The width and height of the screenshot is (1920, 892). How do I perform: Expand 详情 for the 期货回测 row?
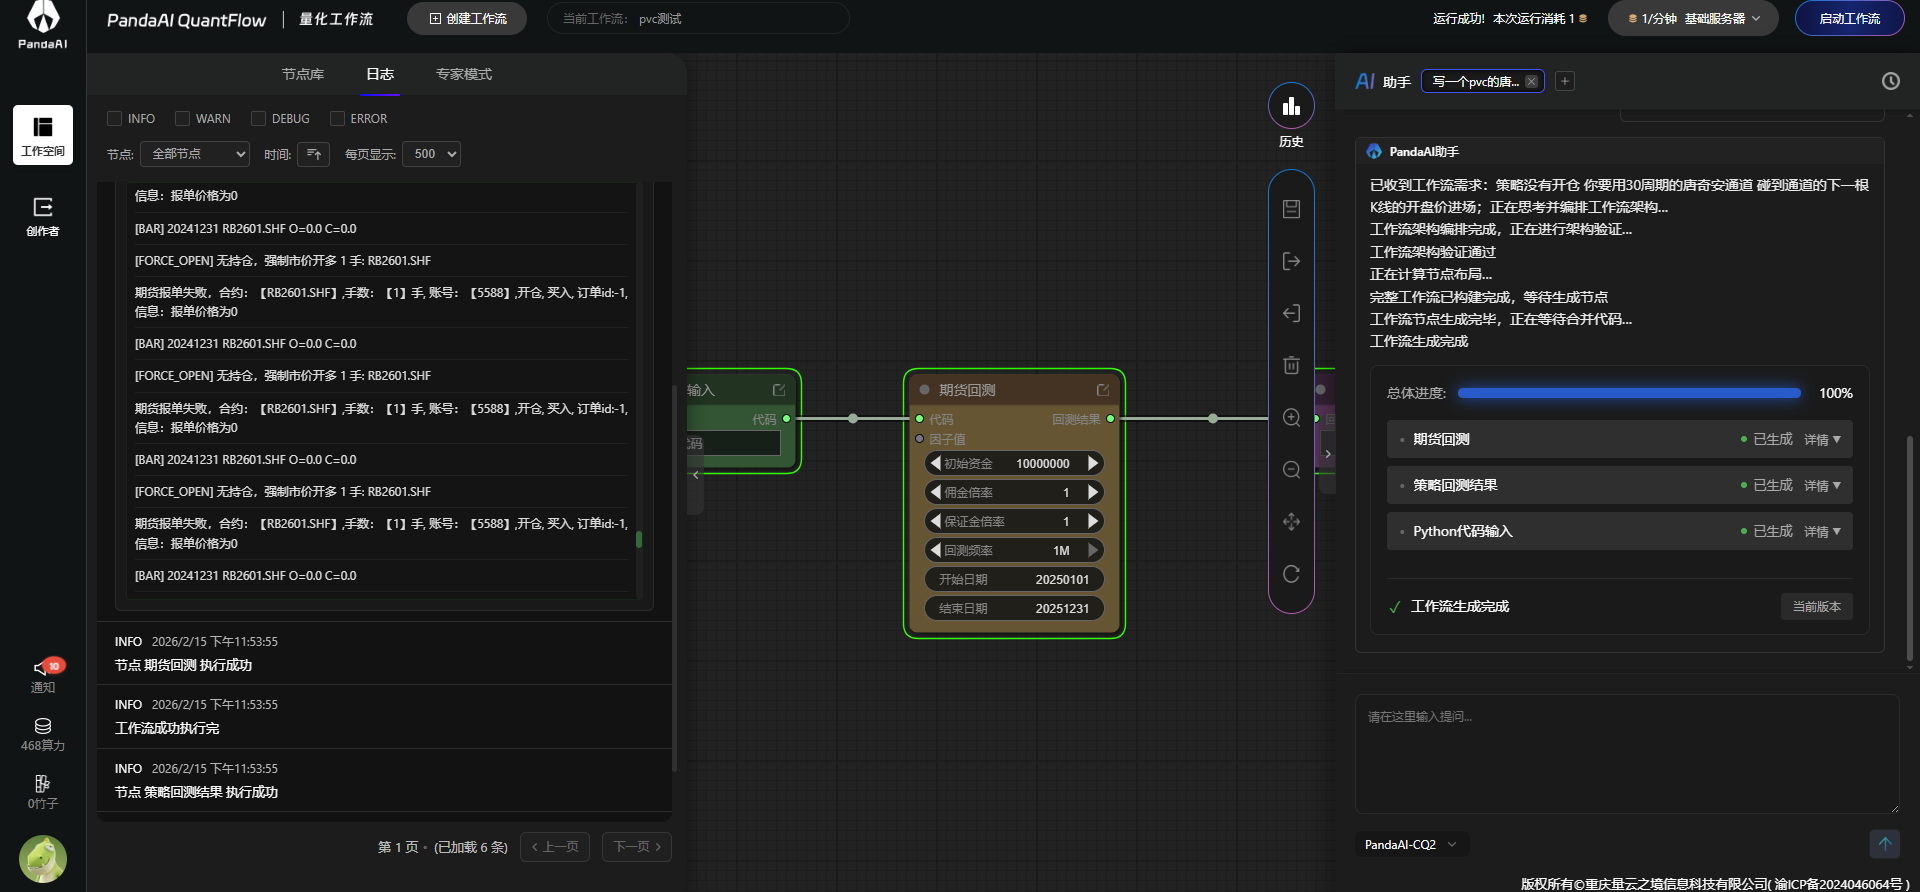click(x=1822, y=440)
